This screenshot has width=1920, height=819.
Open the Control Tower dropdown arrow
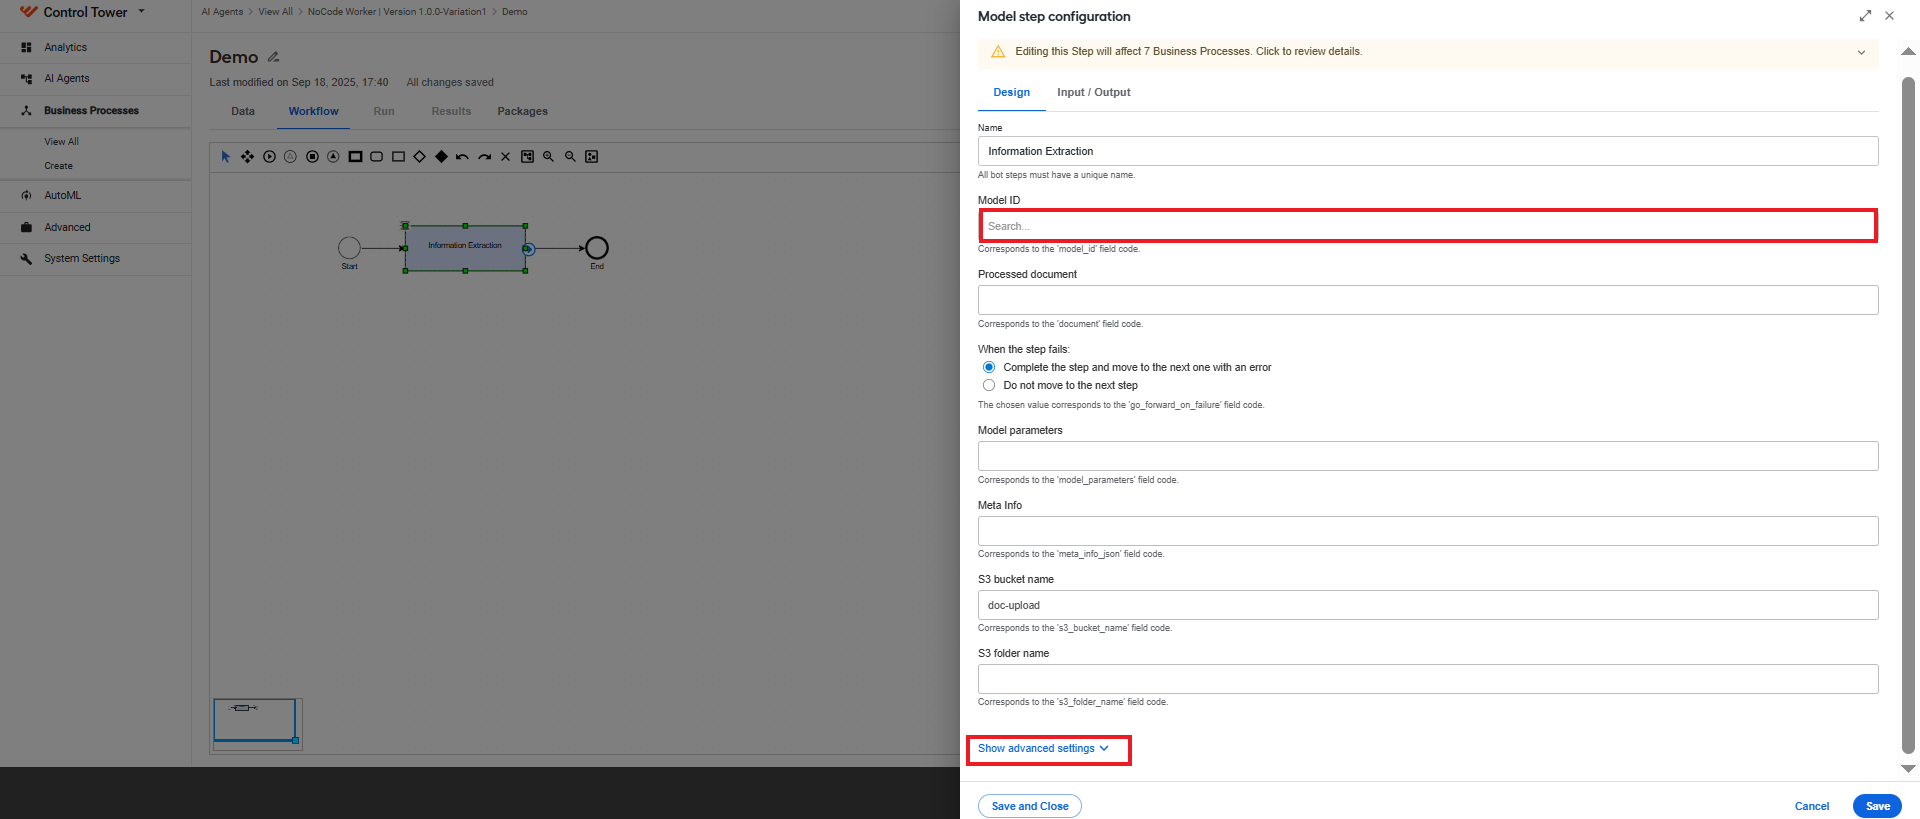[141, 12]
